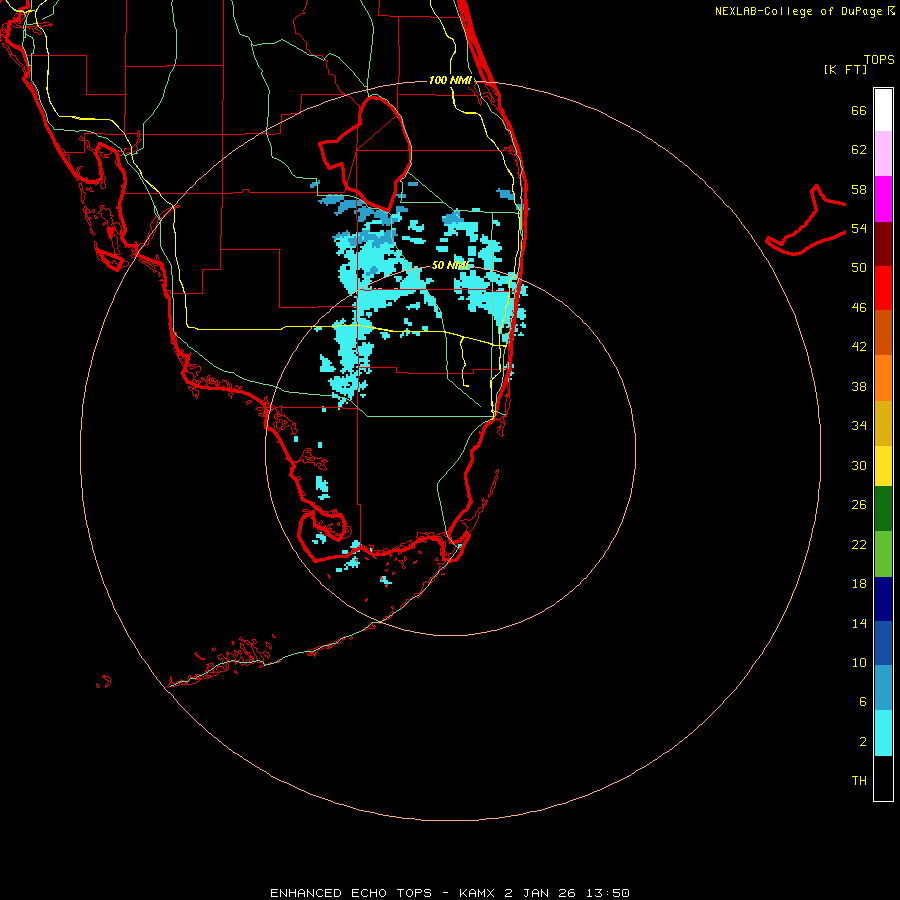
Task: Click the yellow legend swatch
Action: click(883, 466)
